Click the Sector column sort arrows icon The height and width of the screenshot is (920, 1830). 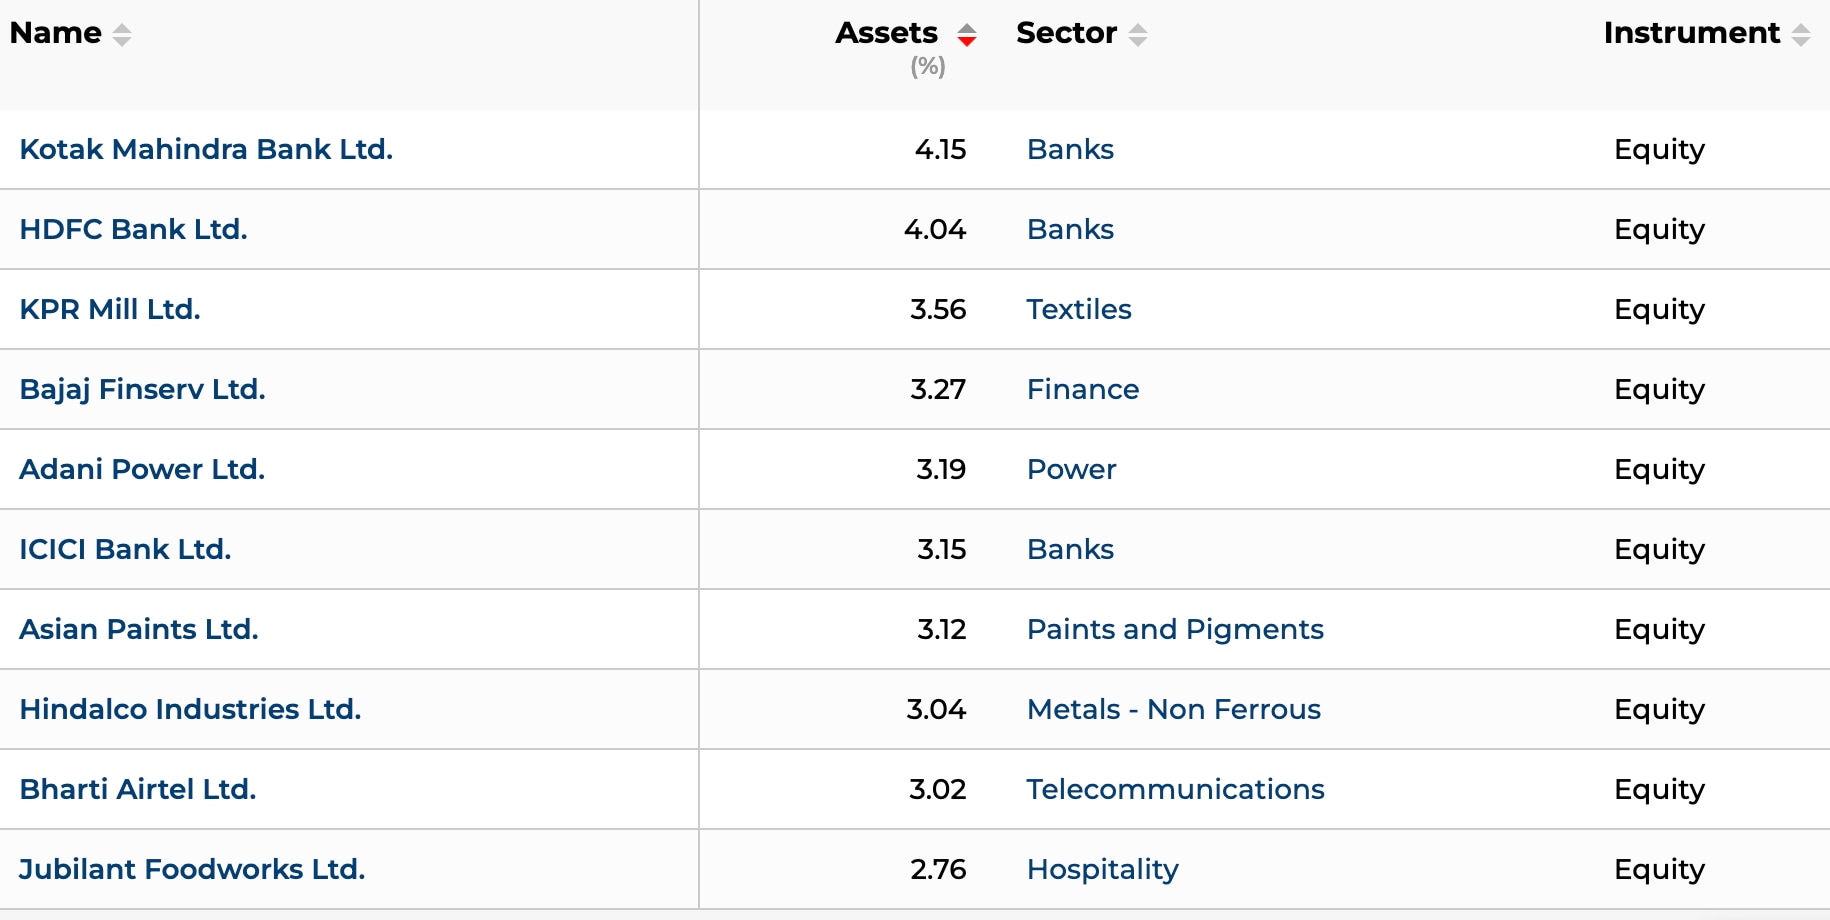click(x=1138, y=35)
